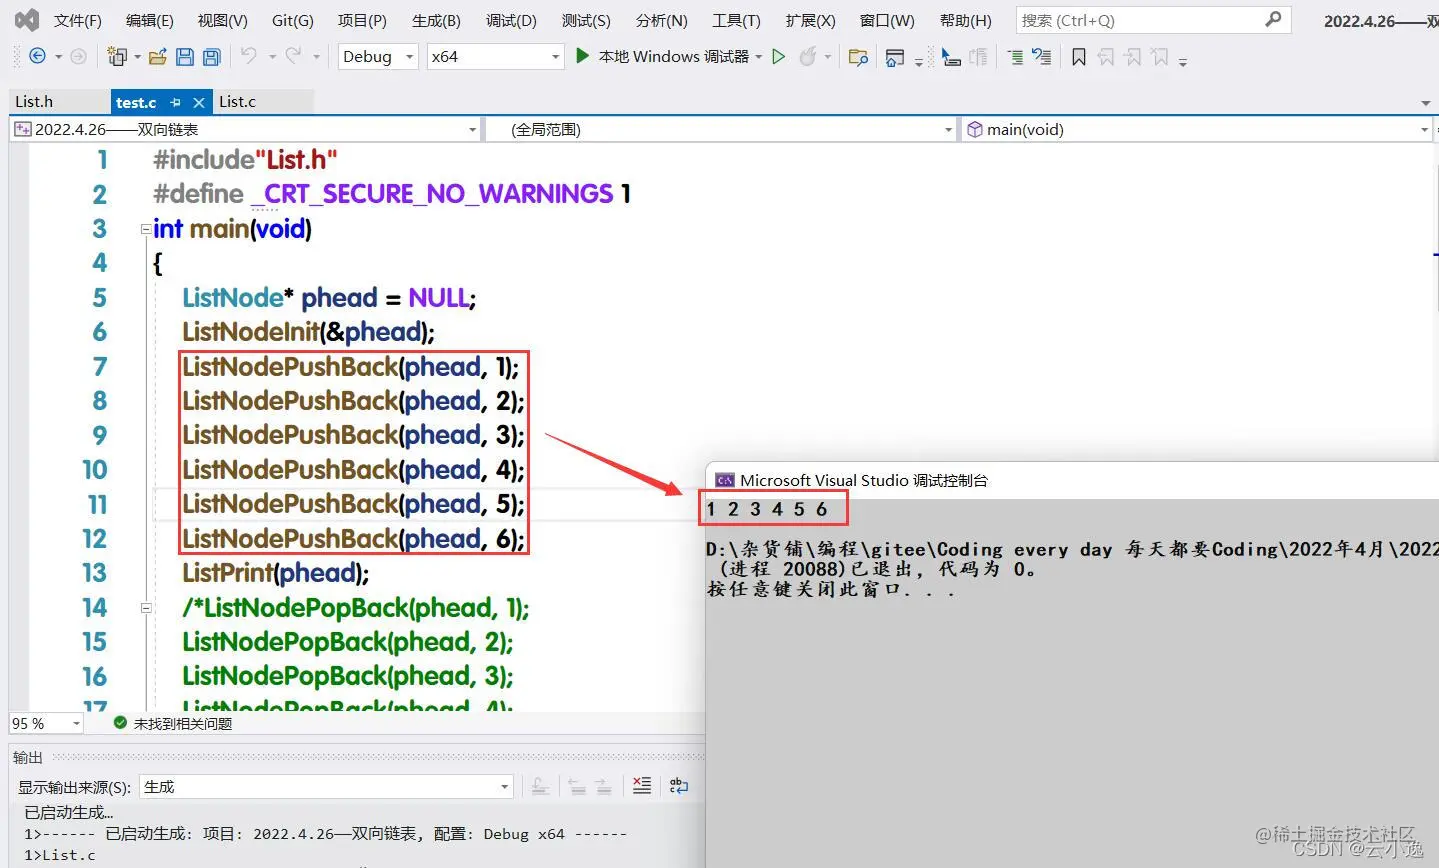This screenshot has width=1439, height=868.
Task: Open the 帮助(H) menu
Action: pyautogui.click(x=966, y=20)
